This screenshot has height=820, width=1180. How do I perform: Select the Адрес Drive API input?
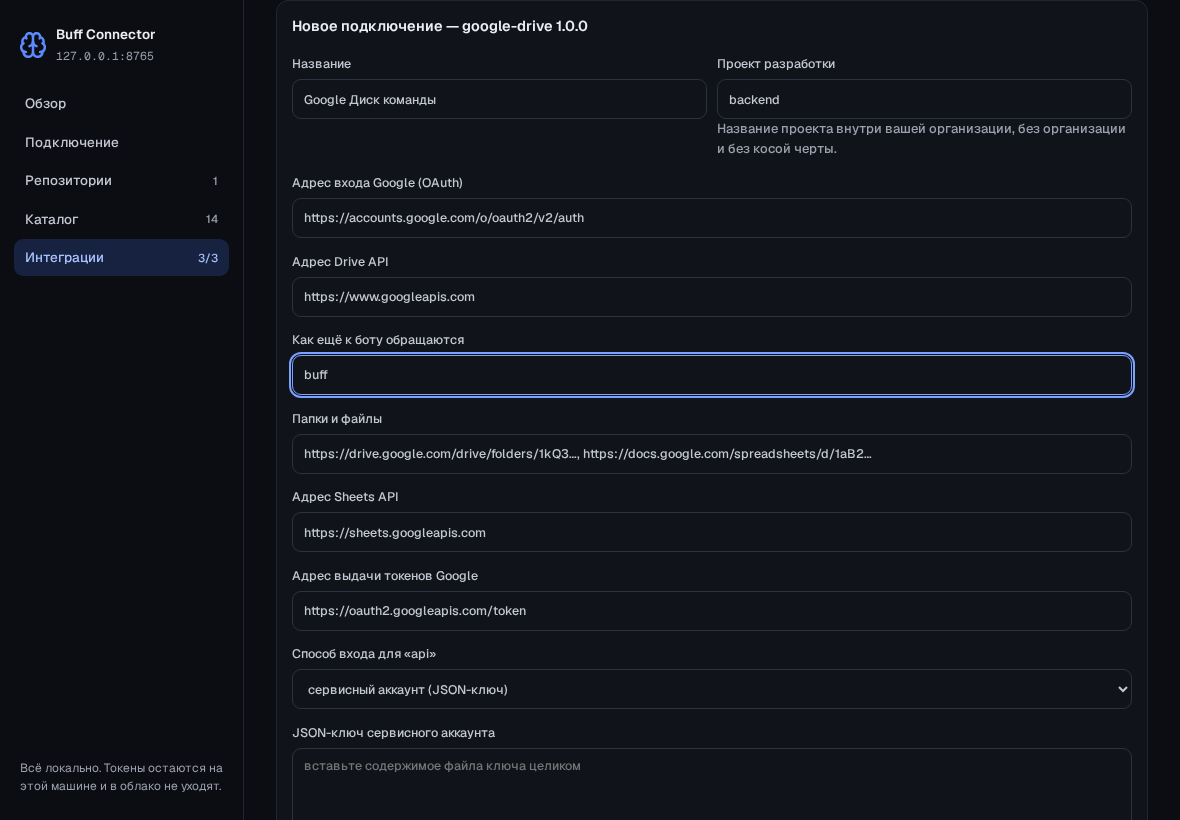[x=711, y=296]
